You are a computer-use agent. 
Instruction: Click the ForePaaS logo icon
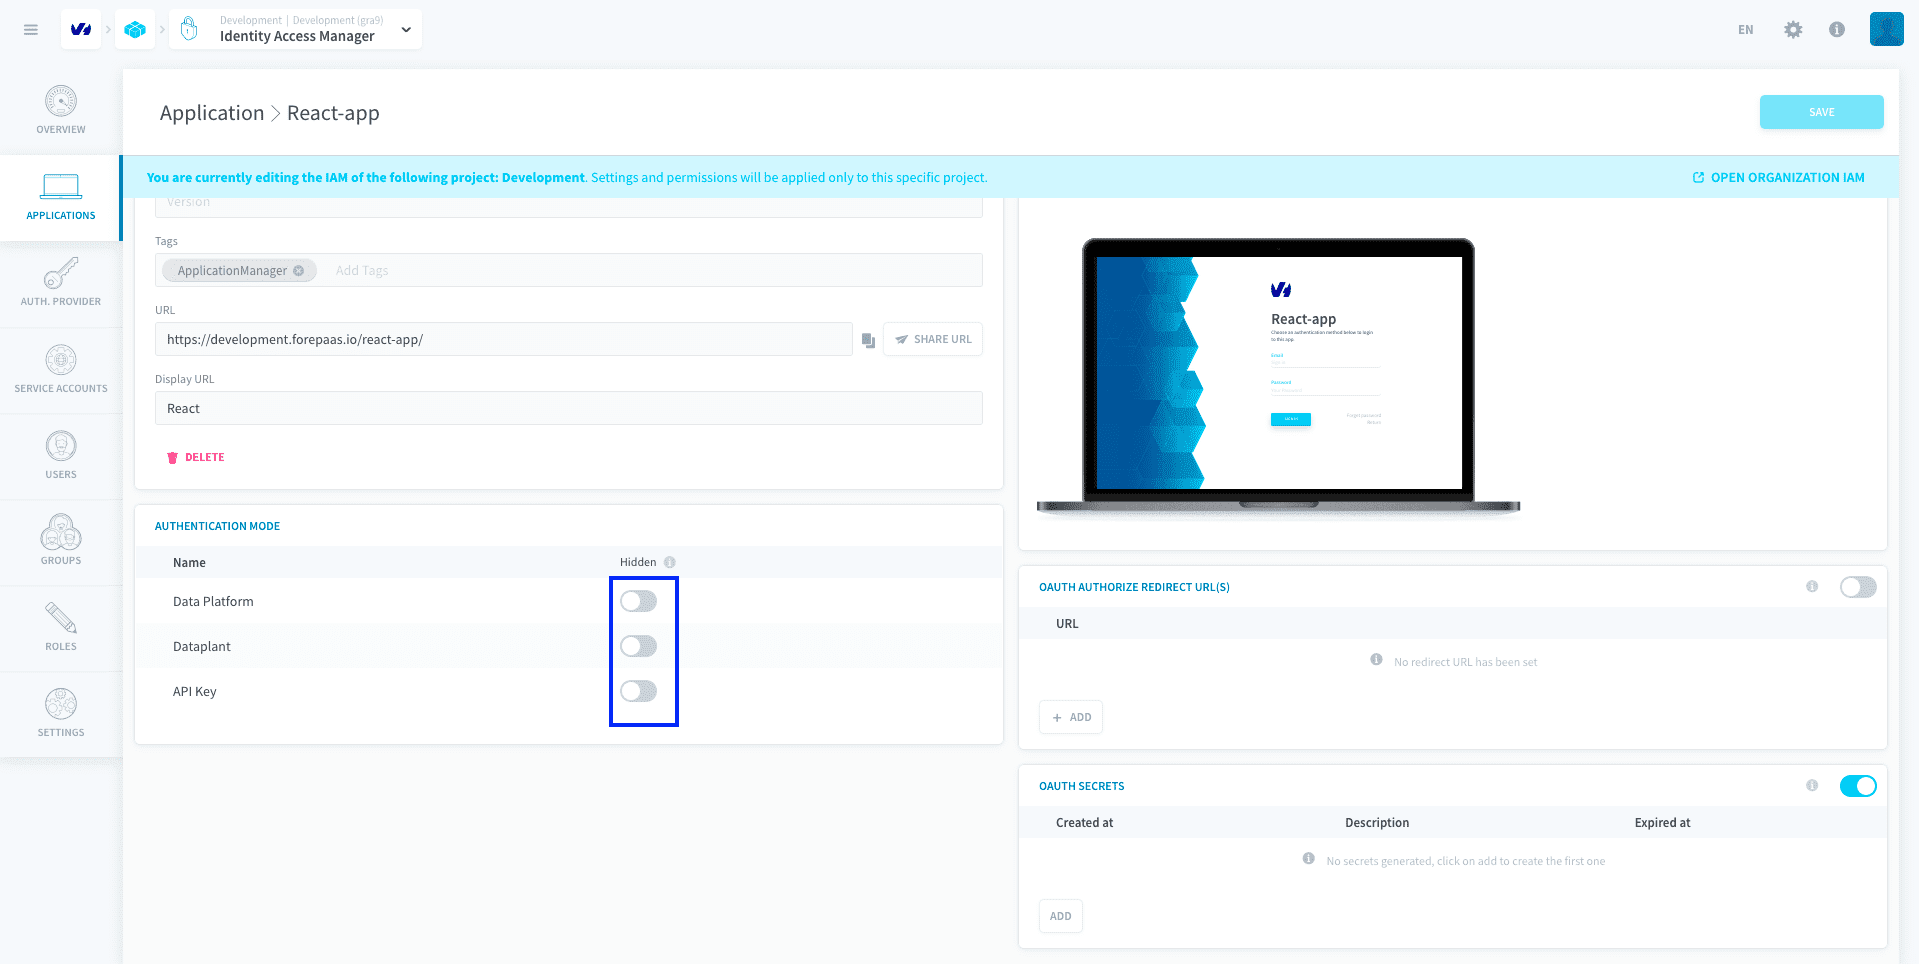tap(81, 30)
